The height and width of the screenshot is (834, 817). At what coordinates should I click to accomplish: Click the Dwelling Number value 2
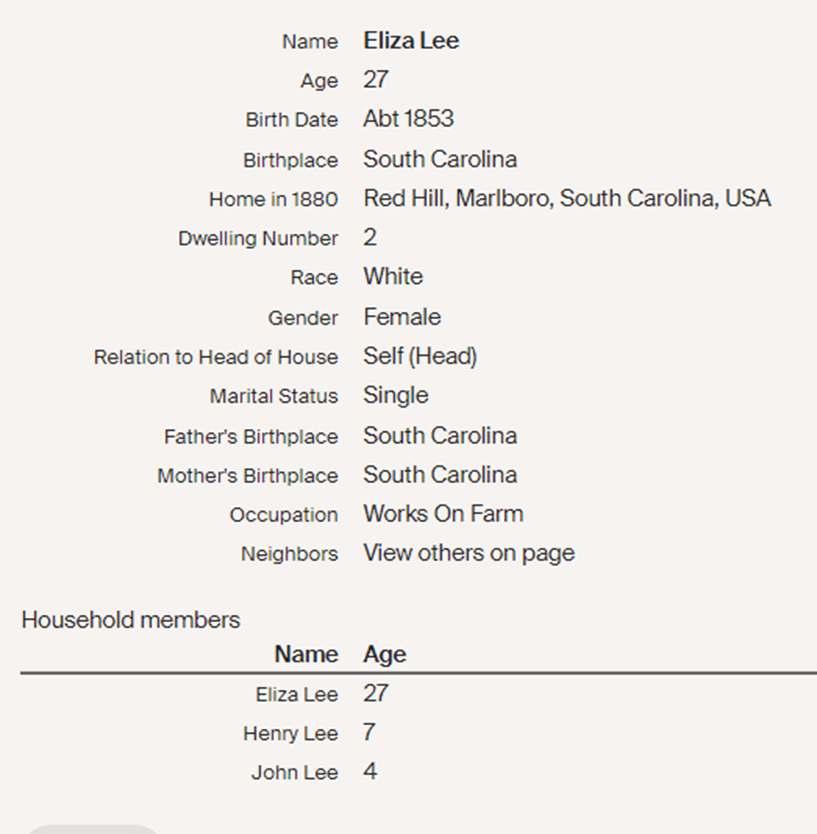[370, 238]
